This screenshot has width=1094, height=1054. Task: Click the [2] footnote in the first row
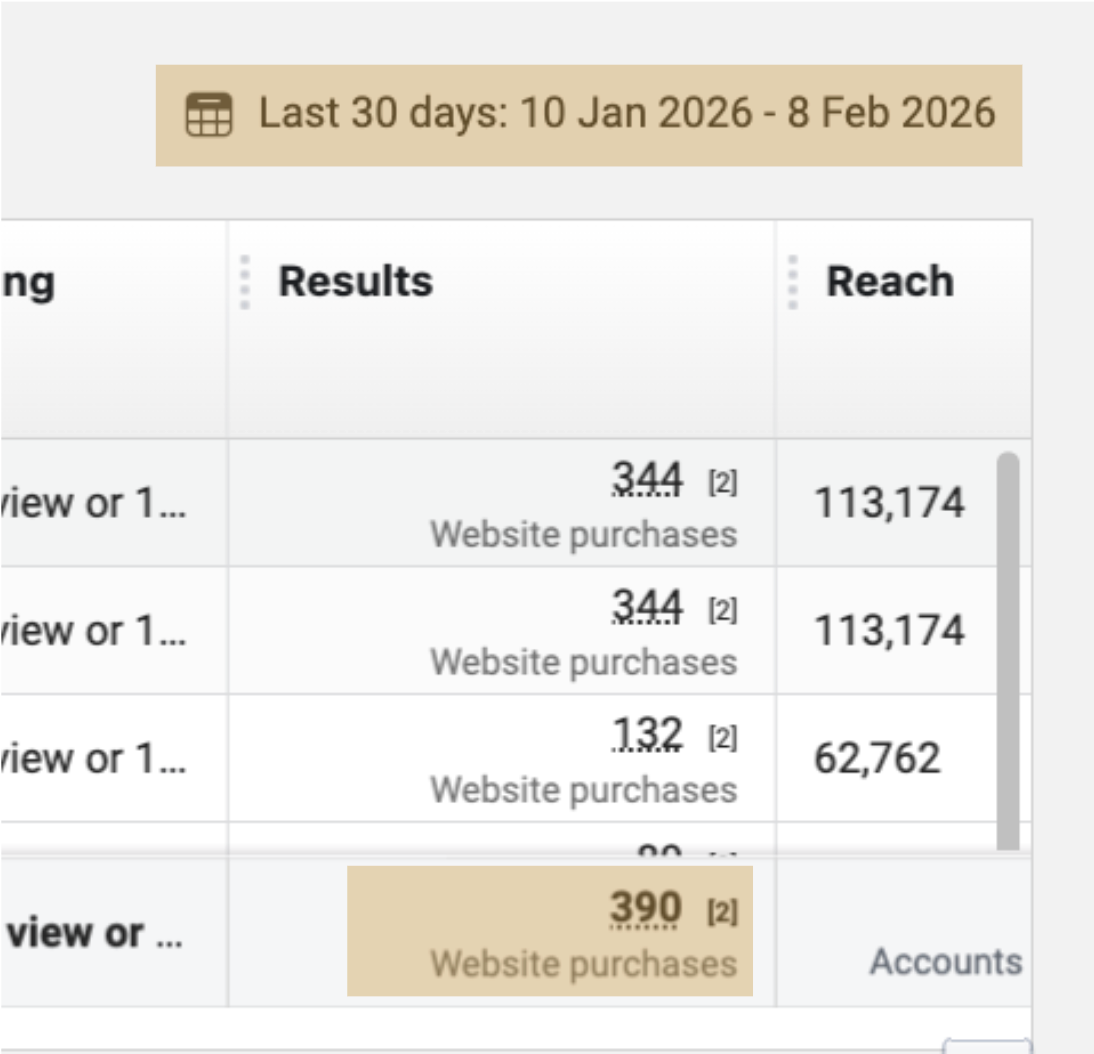coord(722,484)
